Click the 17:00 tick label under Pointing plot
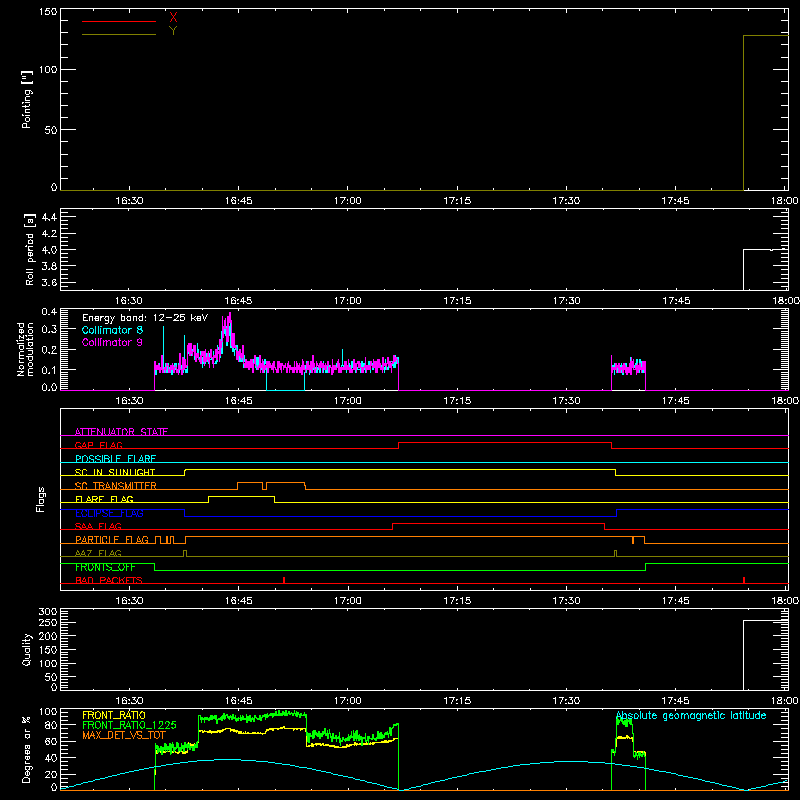This screenshot has height=800, width=800. (347, 201)
